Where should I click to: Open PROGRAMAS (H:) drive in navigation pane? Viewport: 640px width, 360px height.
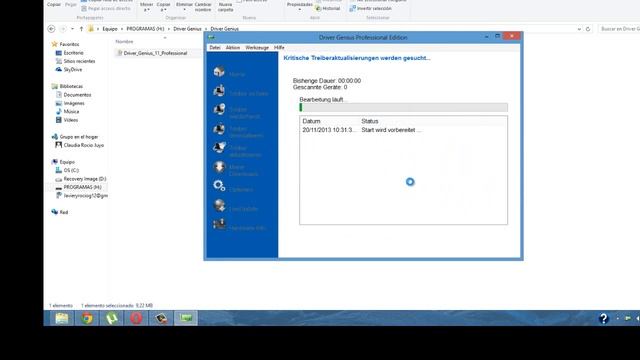click(x=78, y=187)
